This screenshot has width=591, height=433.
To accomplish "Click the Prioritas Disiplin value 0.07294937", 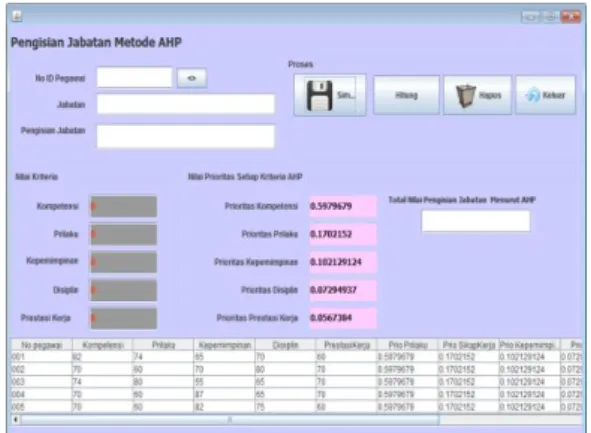I will tap(343, 290).
